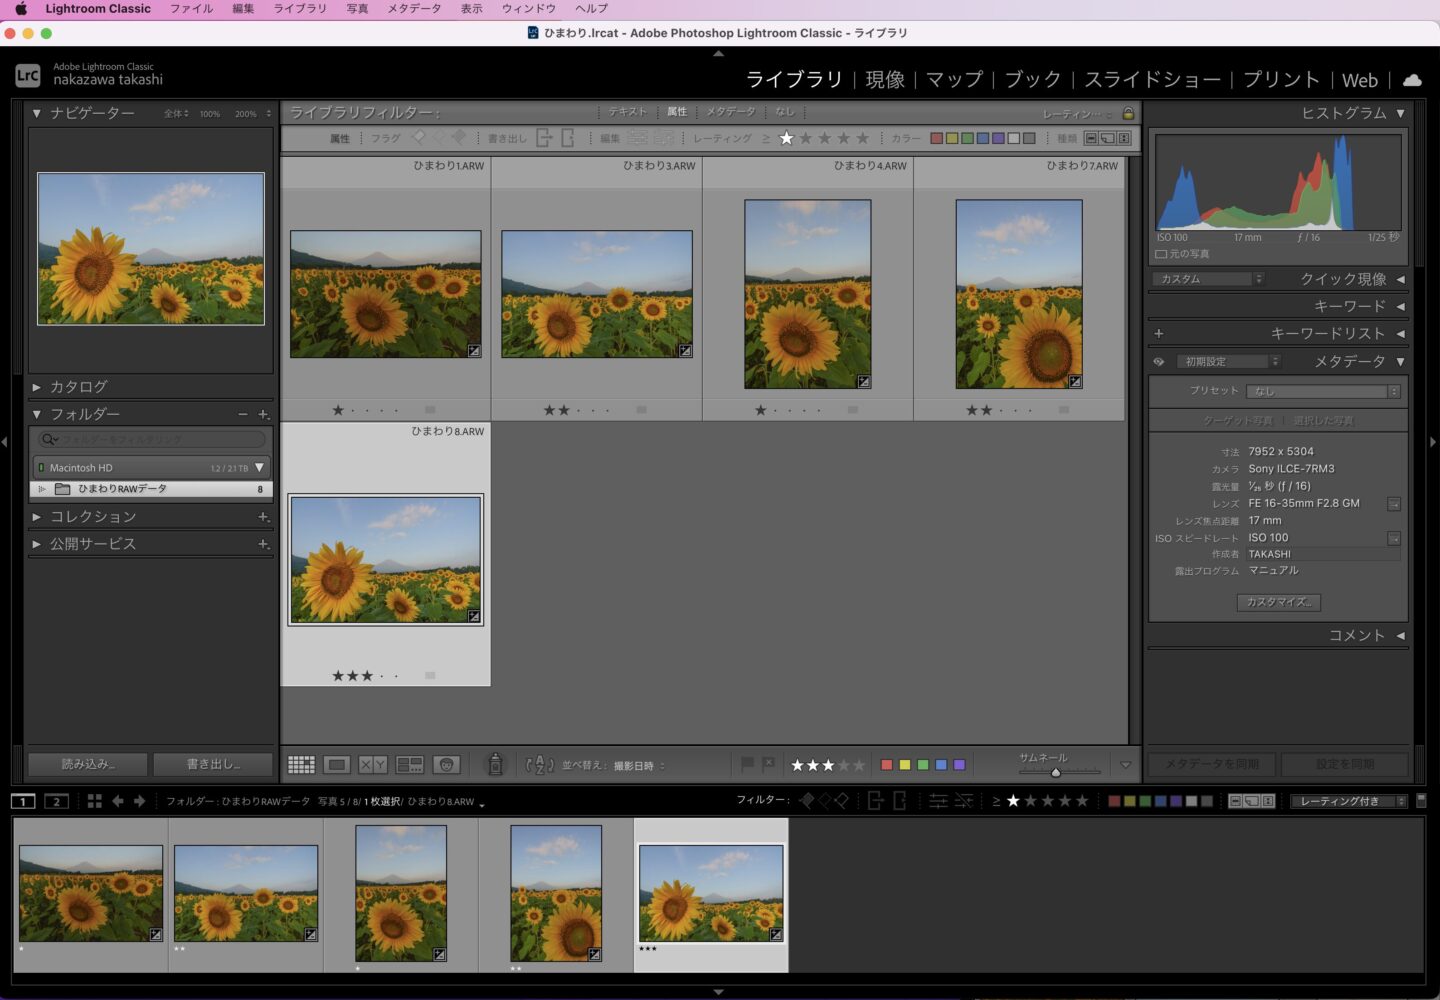Expand the Catalog panel (カタログ)
The height and width of the screenshot is (1000, 1440).
[x=78, y=387]
